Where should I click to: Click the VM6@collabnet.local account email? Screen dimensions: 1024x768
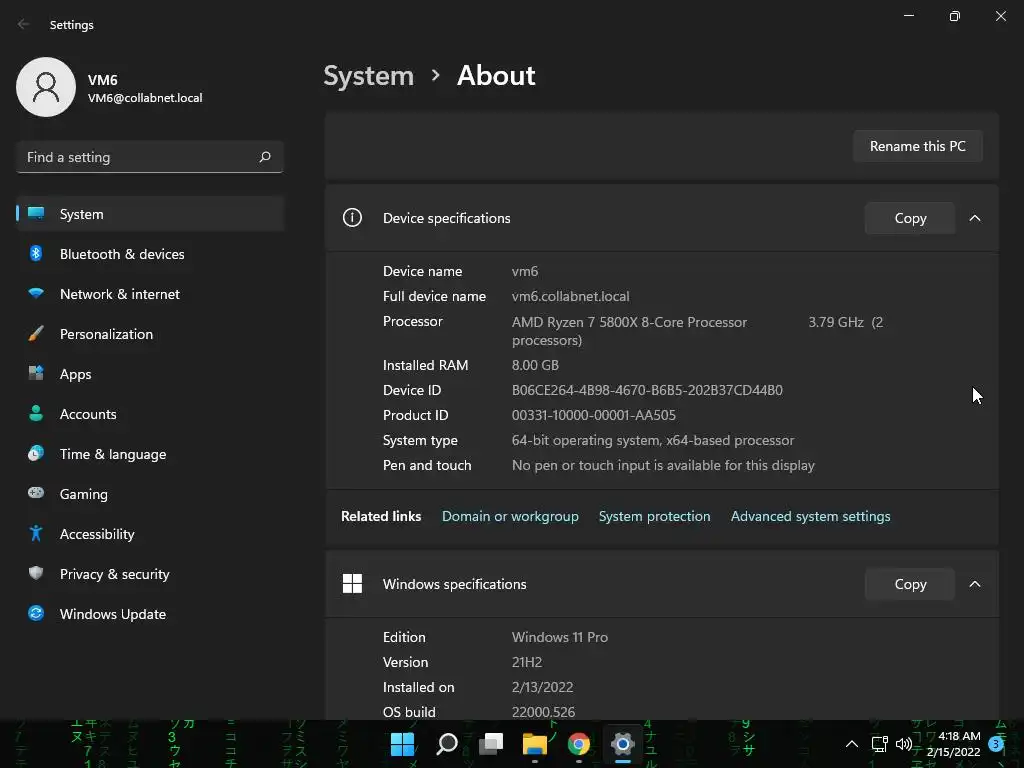[x=145, y=98]
